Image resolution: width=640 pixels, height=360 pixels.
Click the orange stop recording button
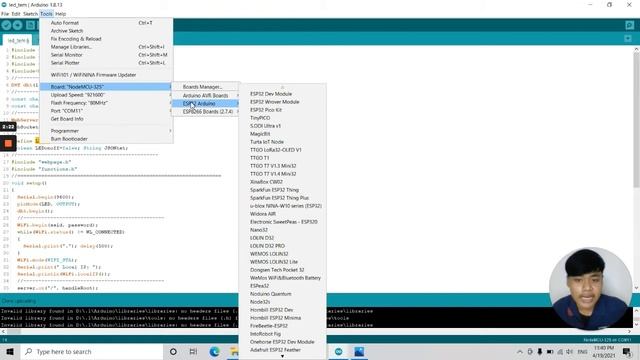point(8,143)
